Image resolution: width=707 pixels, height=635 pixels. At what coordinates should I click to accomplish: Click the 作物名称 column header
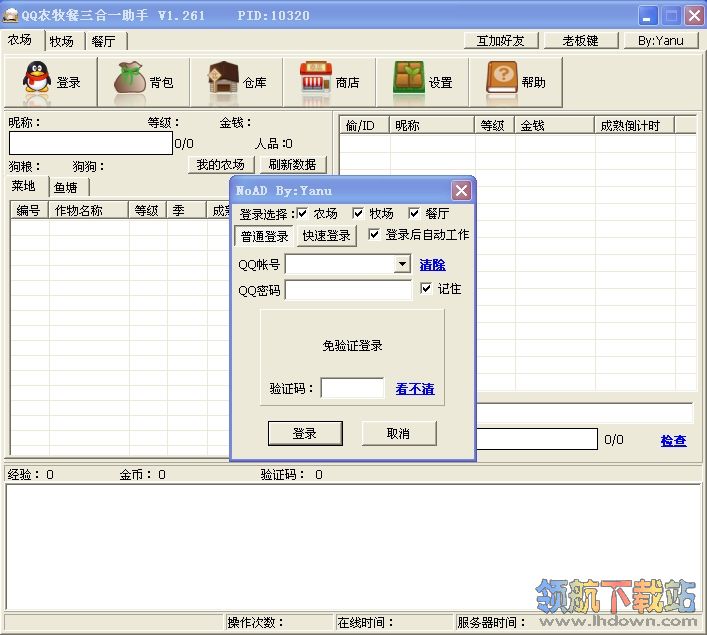88,210
